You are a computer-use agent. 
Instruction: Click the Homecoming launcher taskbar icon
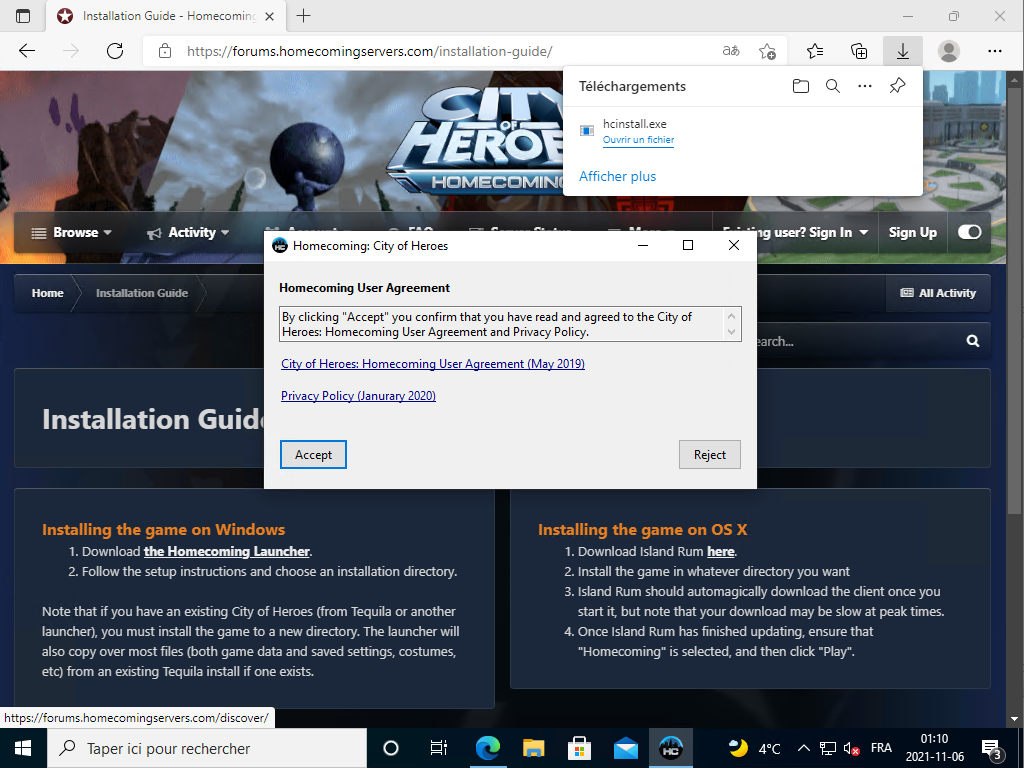pyautogui.click(x=671, y=748)
